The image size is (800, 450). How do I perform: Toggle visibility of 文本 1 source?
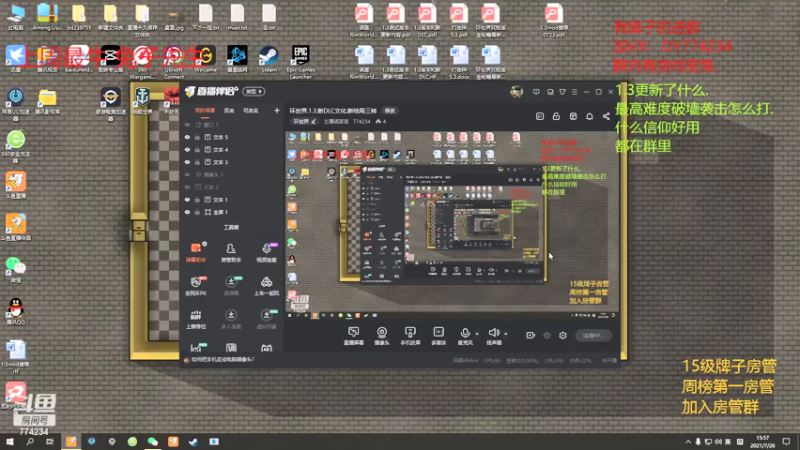tap(187, 199)
